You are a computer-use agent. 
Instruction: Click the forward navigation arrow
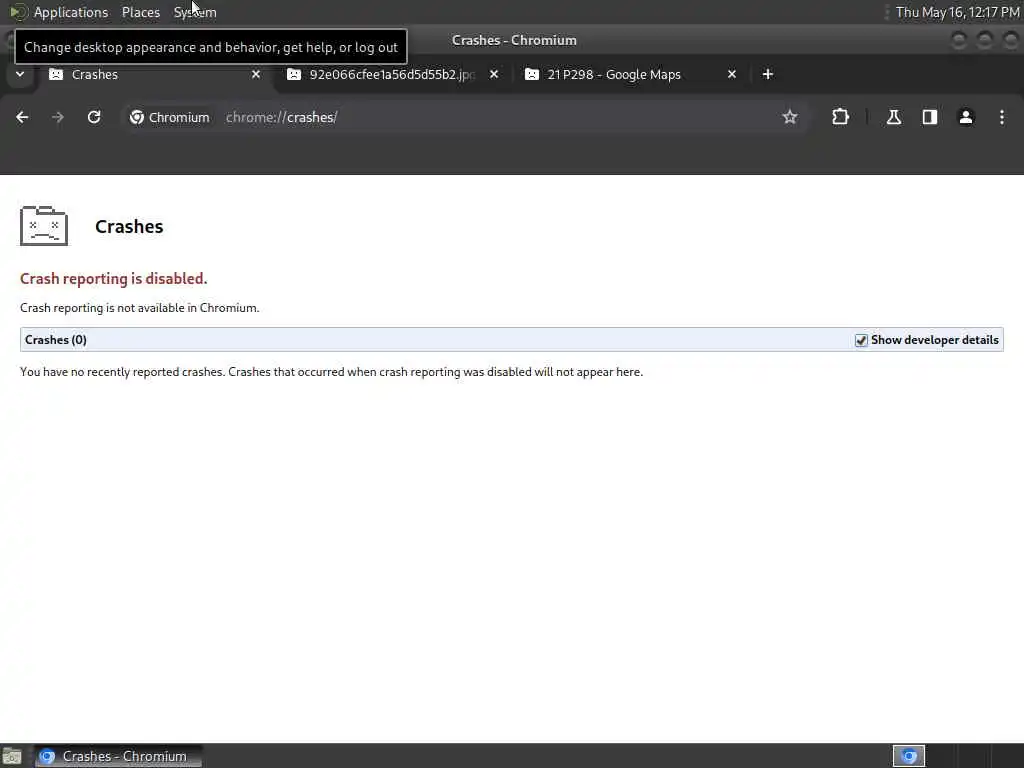[58, 117]
